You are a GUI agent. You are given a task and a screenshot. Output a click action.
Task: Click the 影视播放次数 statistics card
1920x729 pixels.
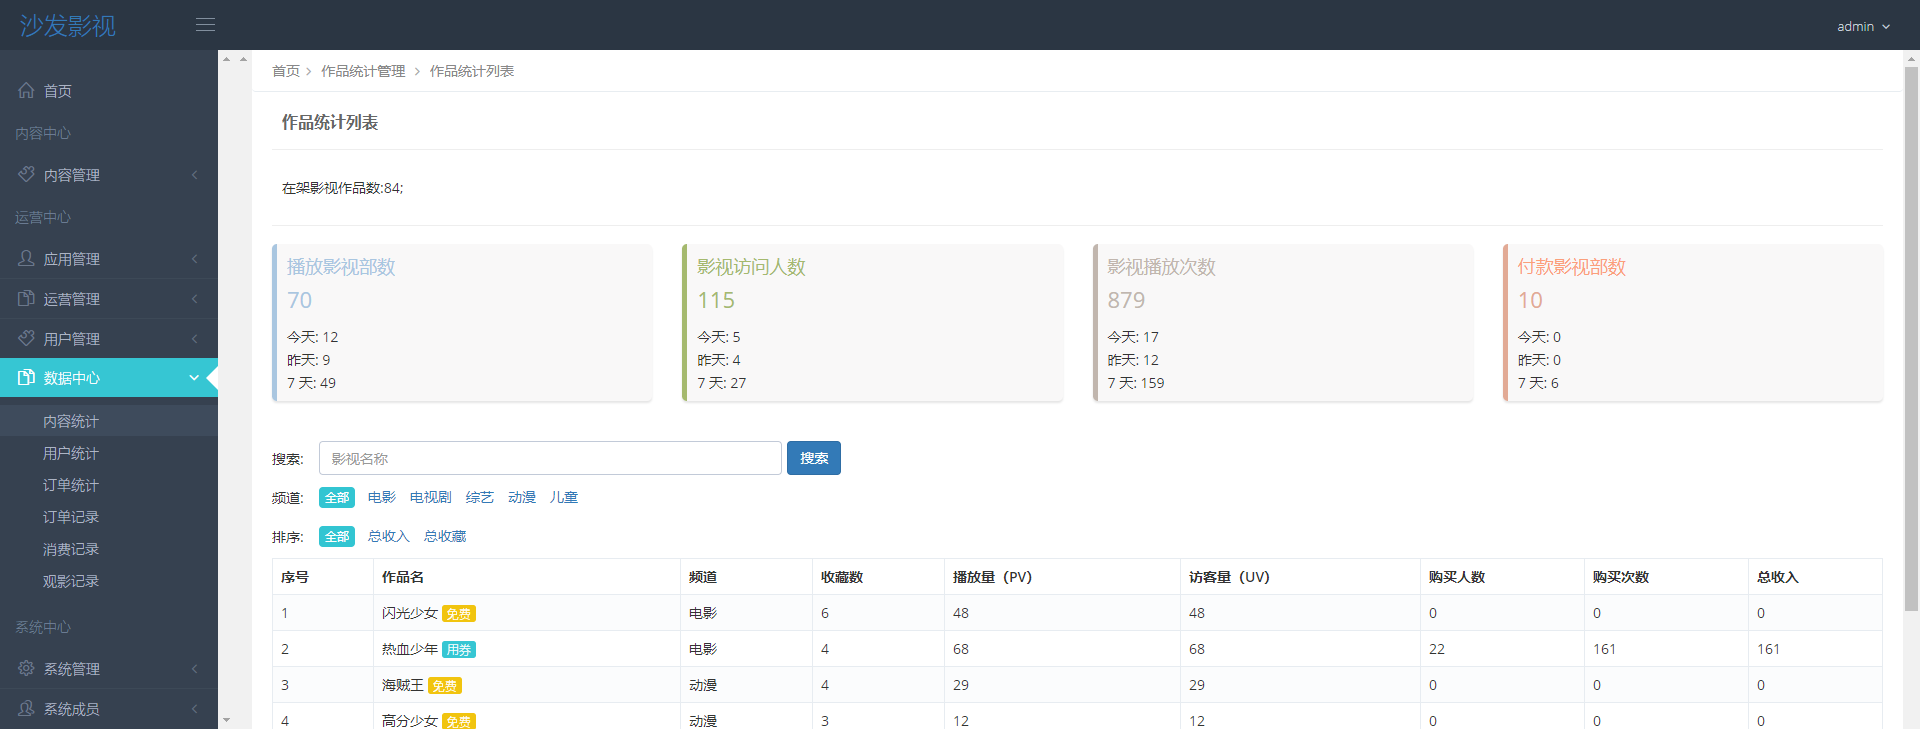point(1283,323)
